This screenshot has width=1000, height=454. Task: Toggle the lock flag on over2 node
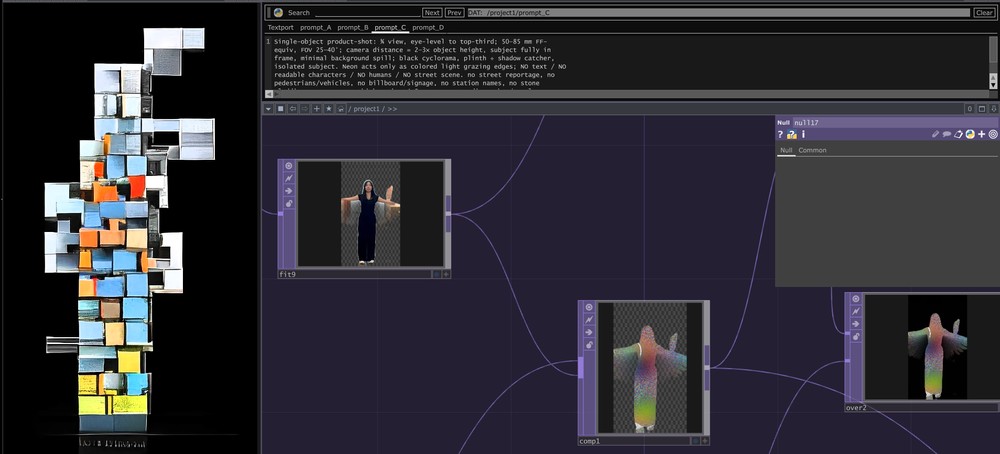(x=856, y=337)
